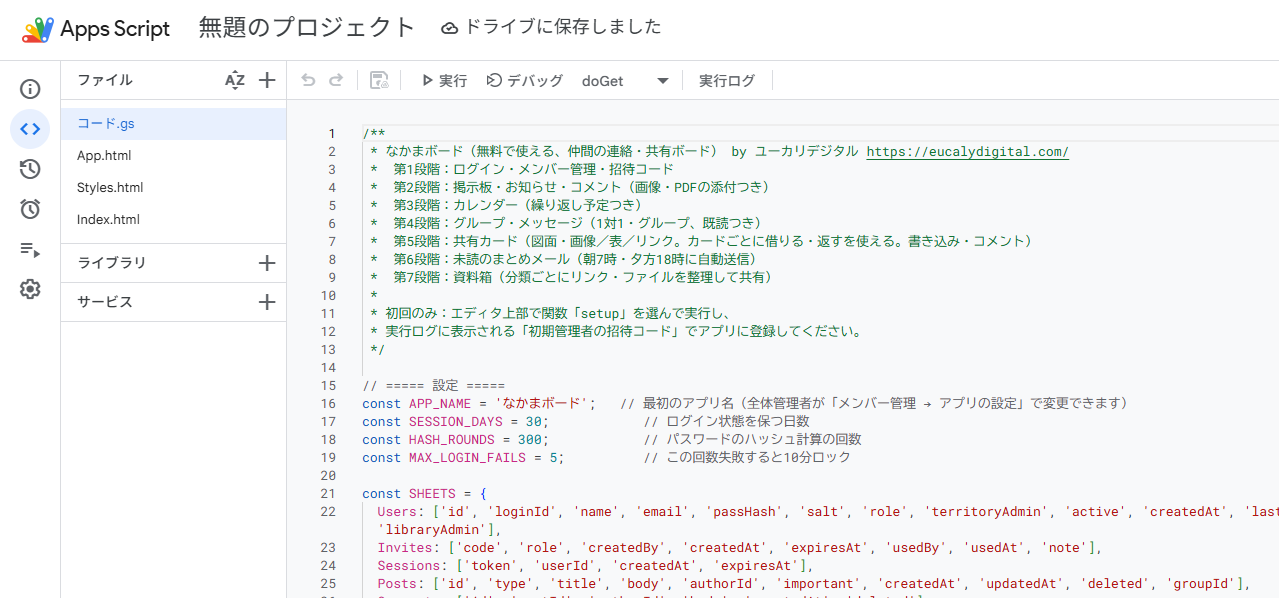Click the サービス section label
The image size is (1279, 598).
(x=105, y=302)
